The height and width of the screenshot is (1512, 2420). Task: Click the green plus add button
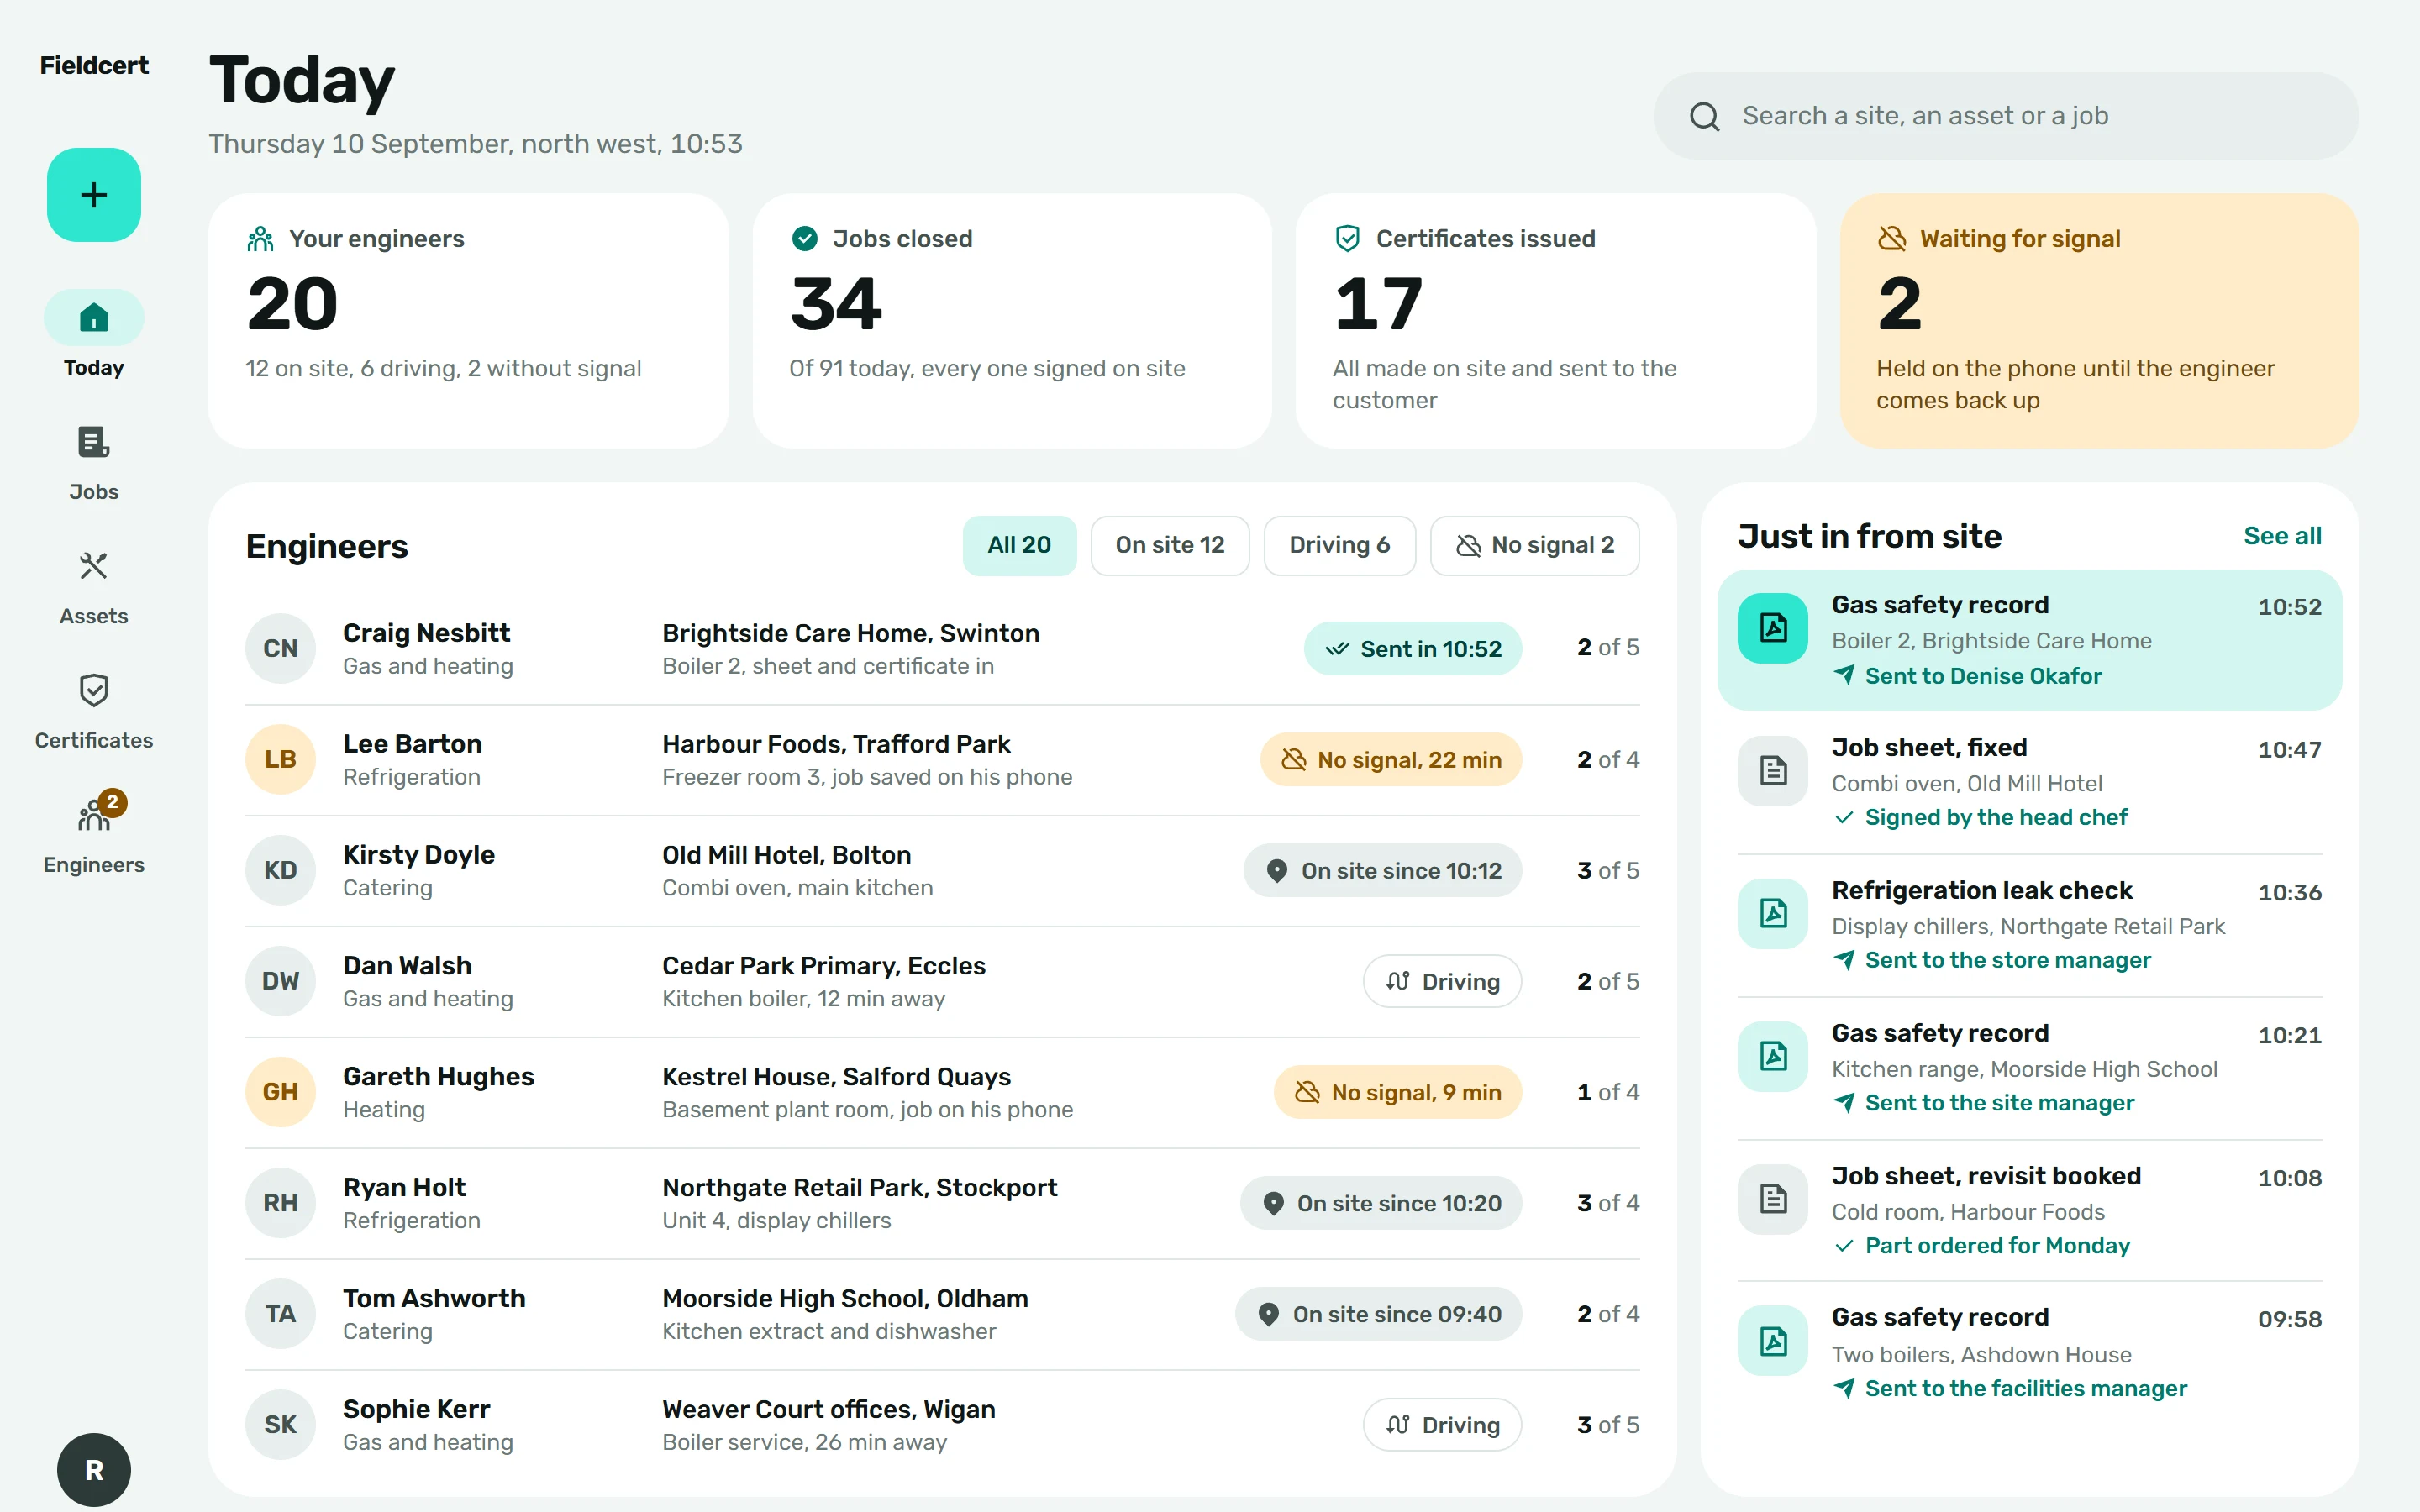coord(94,194)
